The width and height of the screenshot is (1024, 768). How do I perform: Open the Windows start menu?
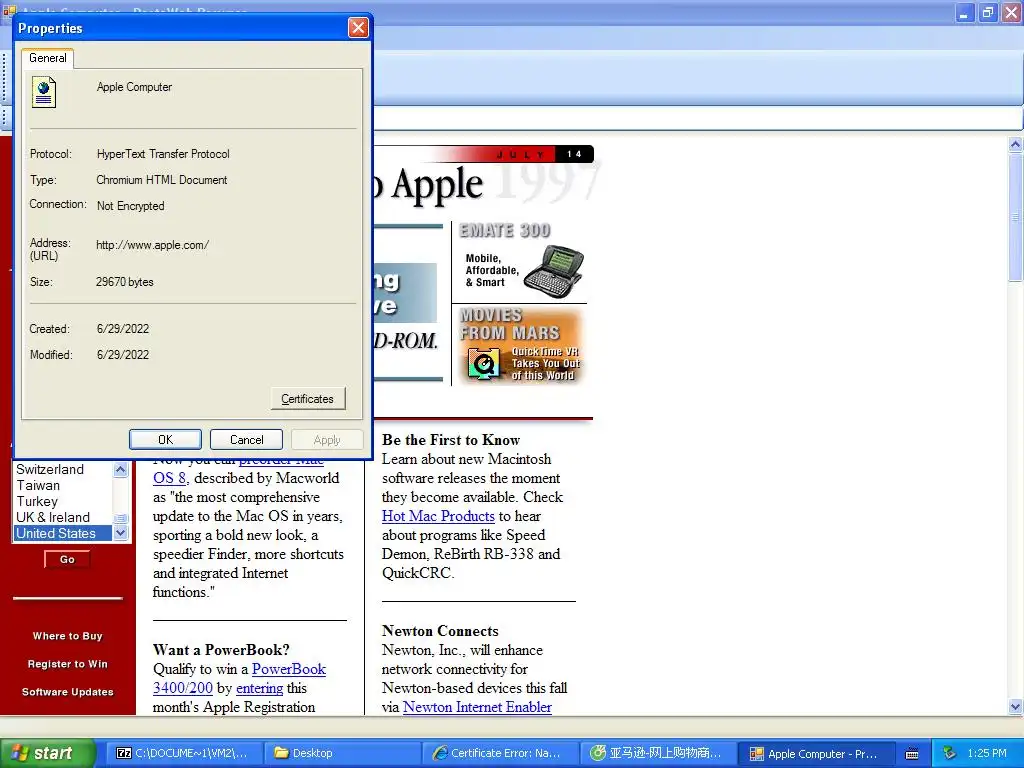point(48,753)
